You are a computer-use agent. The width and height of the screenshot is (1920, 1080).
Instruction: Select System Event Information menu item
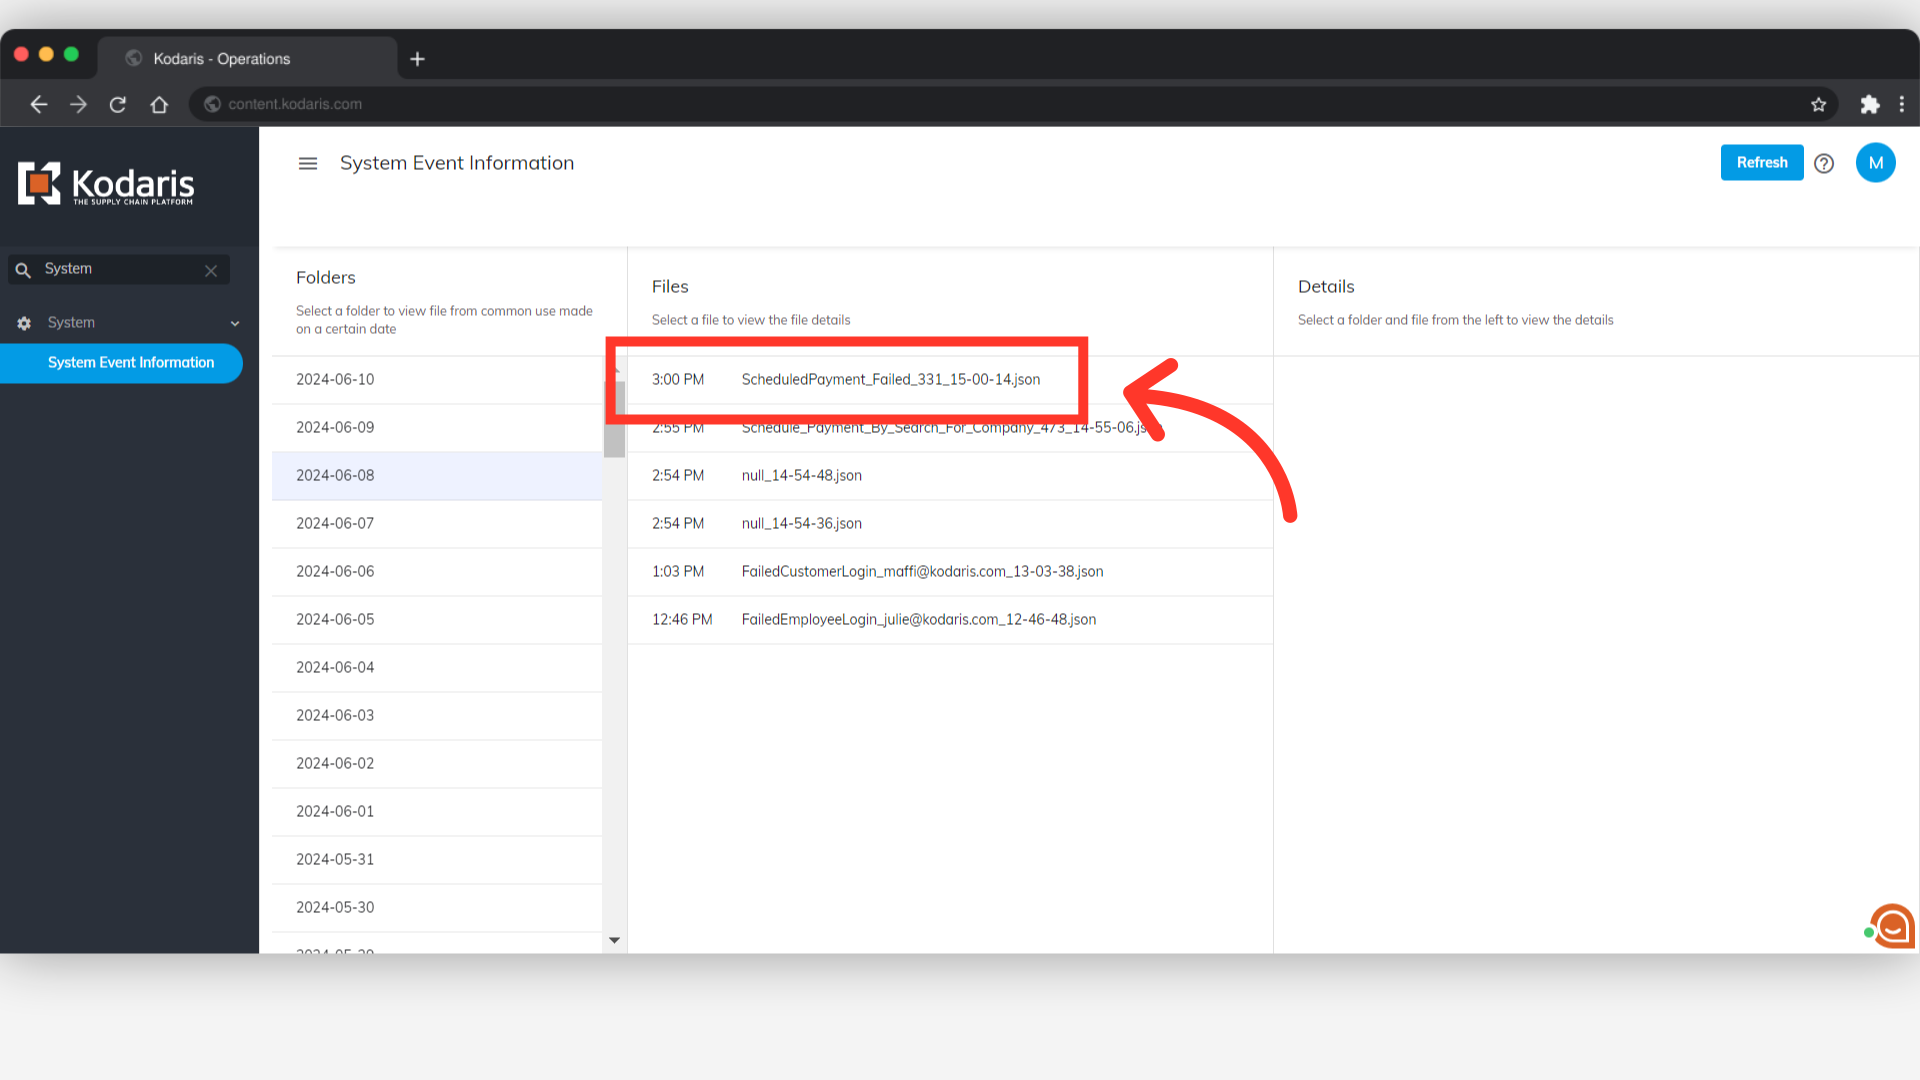click(131, 363)
